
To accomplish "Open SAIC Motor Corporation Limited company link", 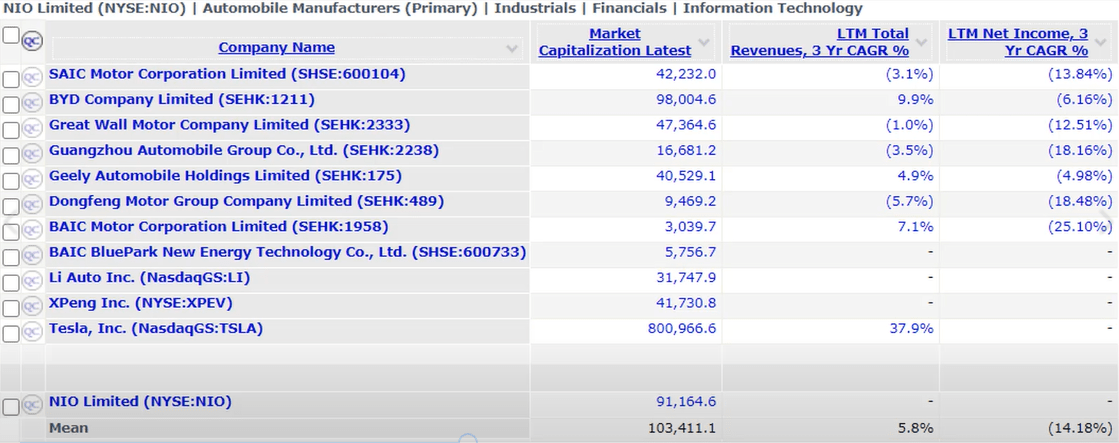I will tap(227, 73).
